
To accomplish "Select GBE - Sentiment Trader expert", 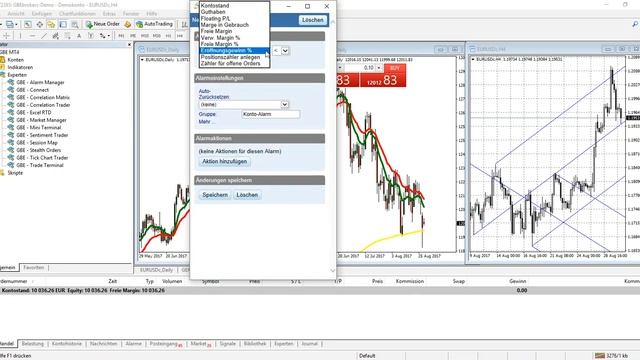I will (x=42, y=135).
